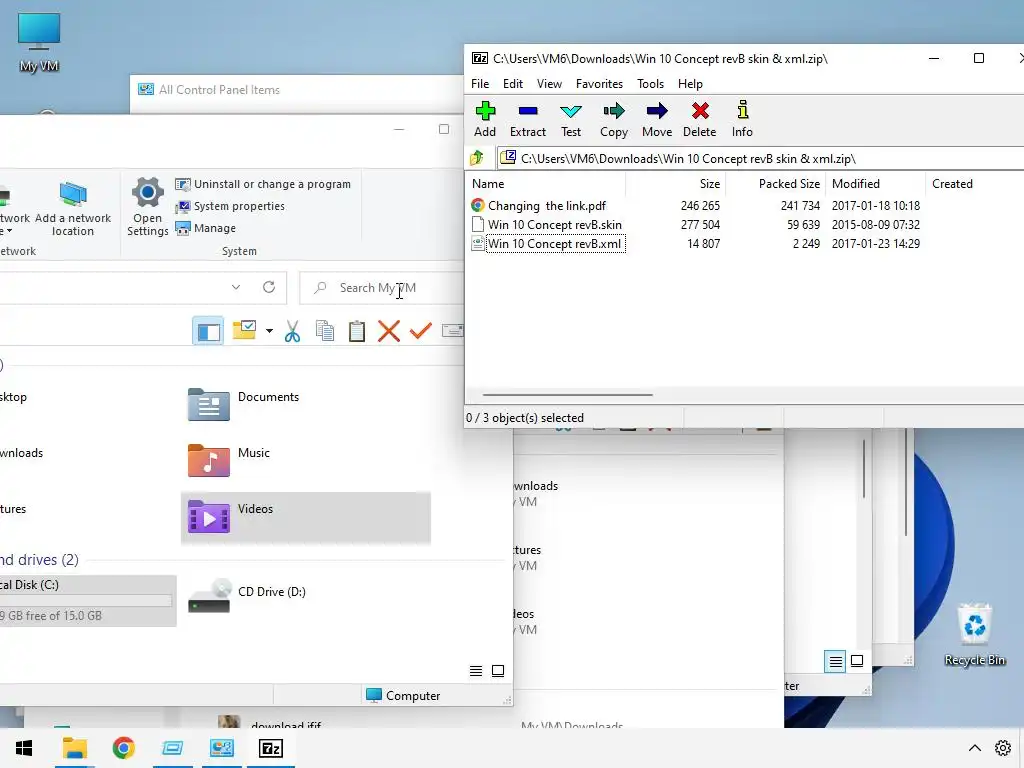Expand the address bar history dropdown
The width and height of the screenshot is (1024, 768).
pos(236,287)
